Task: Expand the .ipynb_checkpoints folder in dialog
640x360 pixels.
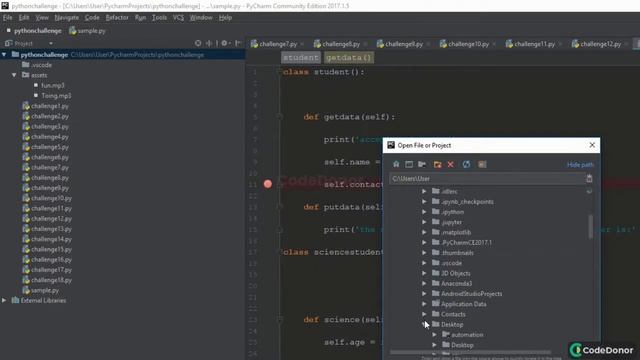Action: (424, 202)
